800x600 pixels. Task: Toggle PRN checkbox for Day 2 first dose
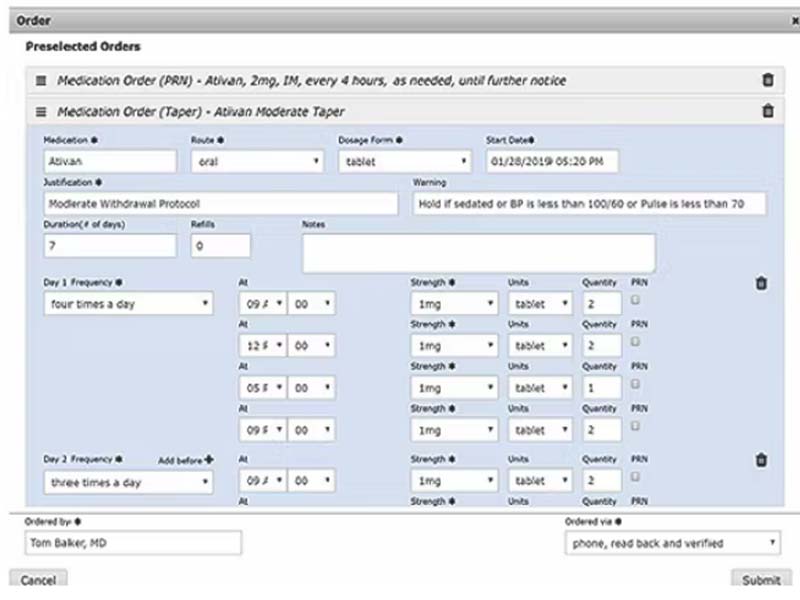click(x=636, y=476)
